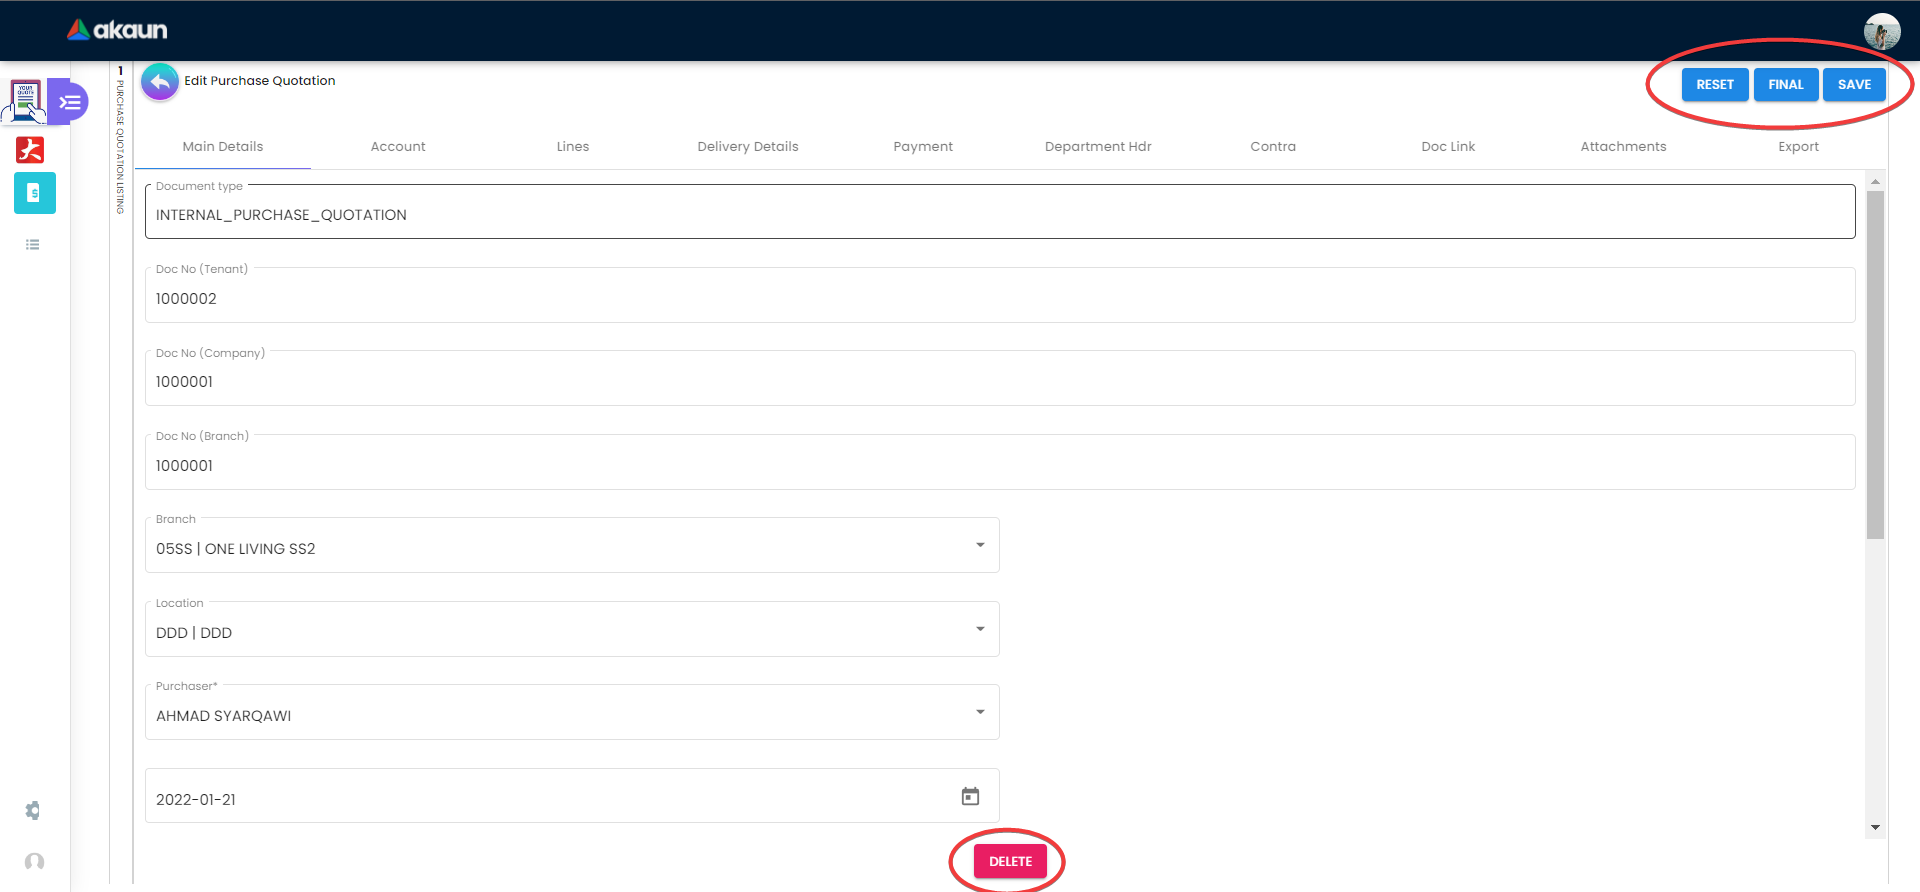Click the vertical Purchase Quotation Listing label
This screenshot has height=892, width=1920.
[x=120, y=146]
